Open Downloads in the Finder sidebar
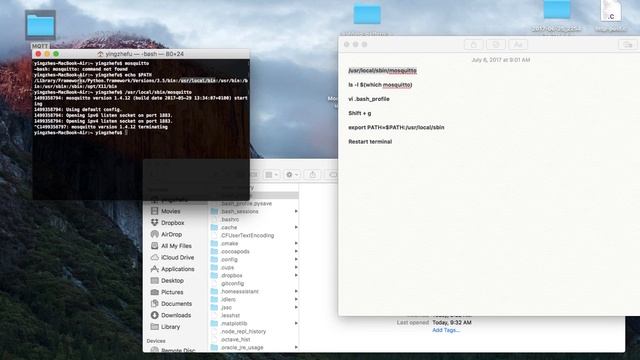The height and width of the screenshot is (360, 640). coord(176,315)
